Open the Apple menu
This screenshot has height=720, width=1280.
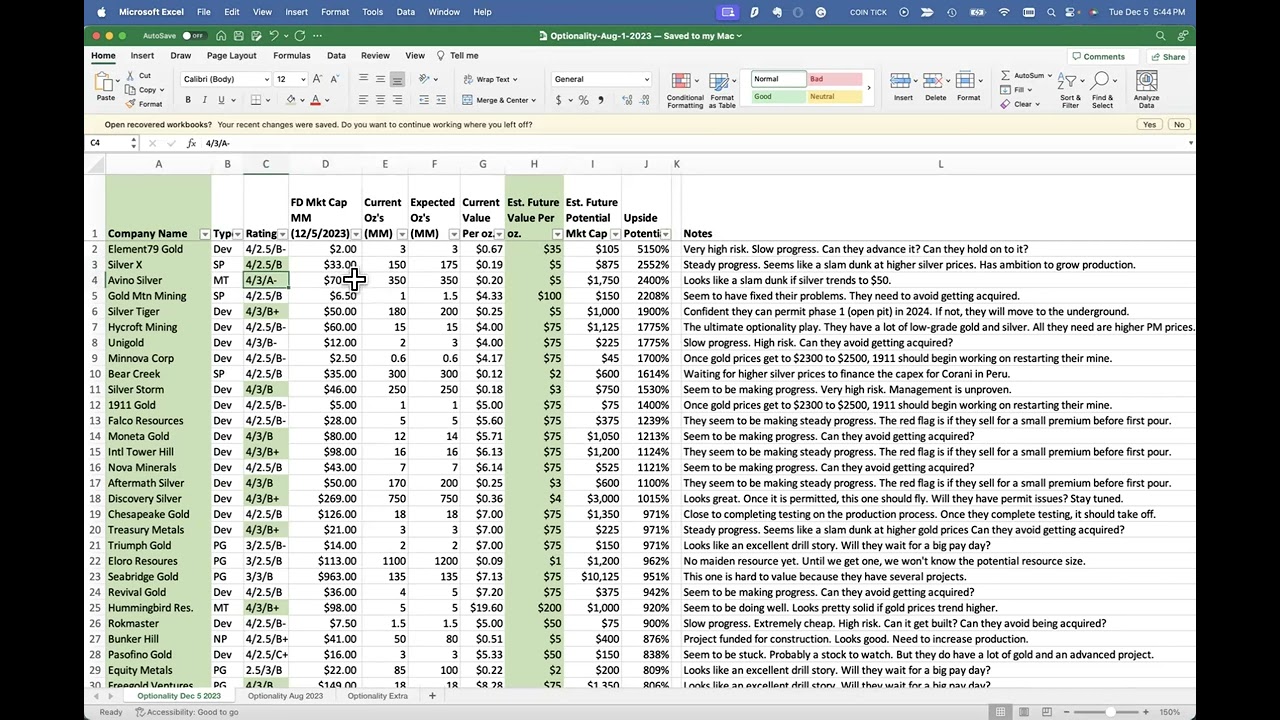pyautogui.click(x=101, y=12)
